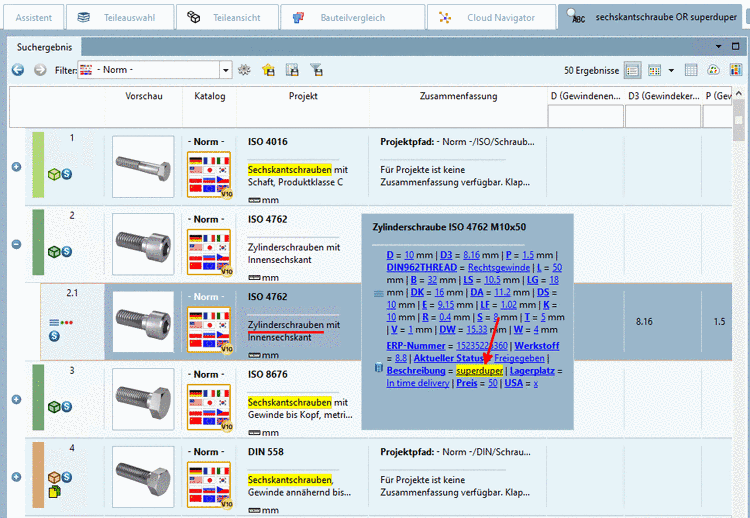Switch to detail list view

[x=632, y=70]
